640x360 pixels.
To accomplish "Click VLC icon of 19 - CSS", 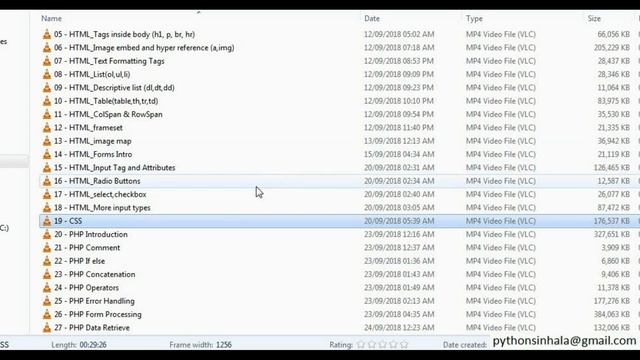I will [47, 221].
